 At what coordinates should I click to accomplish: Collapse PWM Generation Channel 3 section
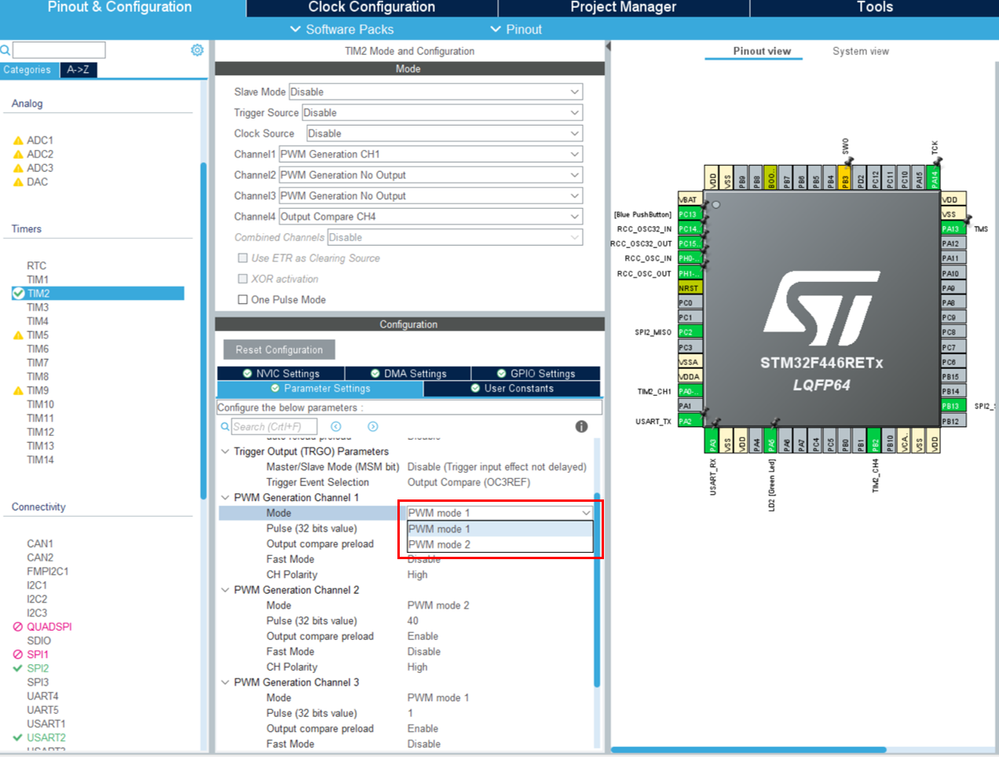click(226, 682)
